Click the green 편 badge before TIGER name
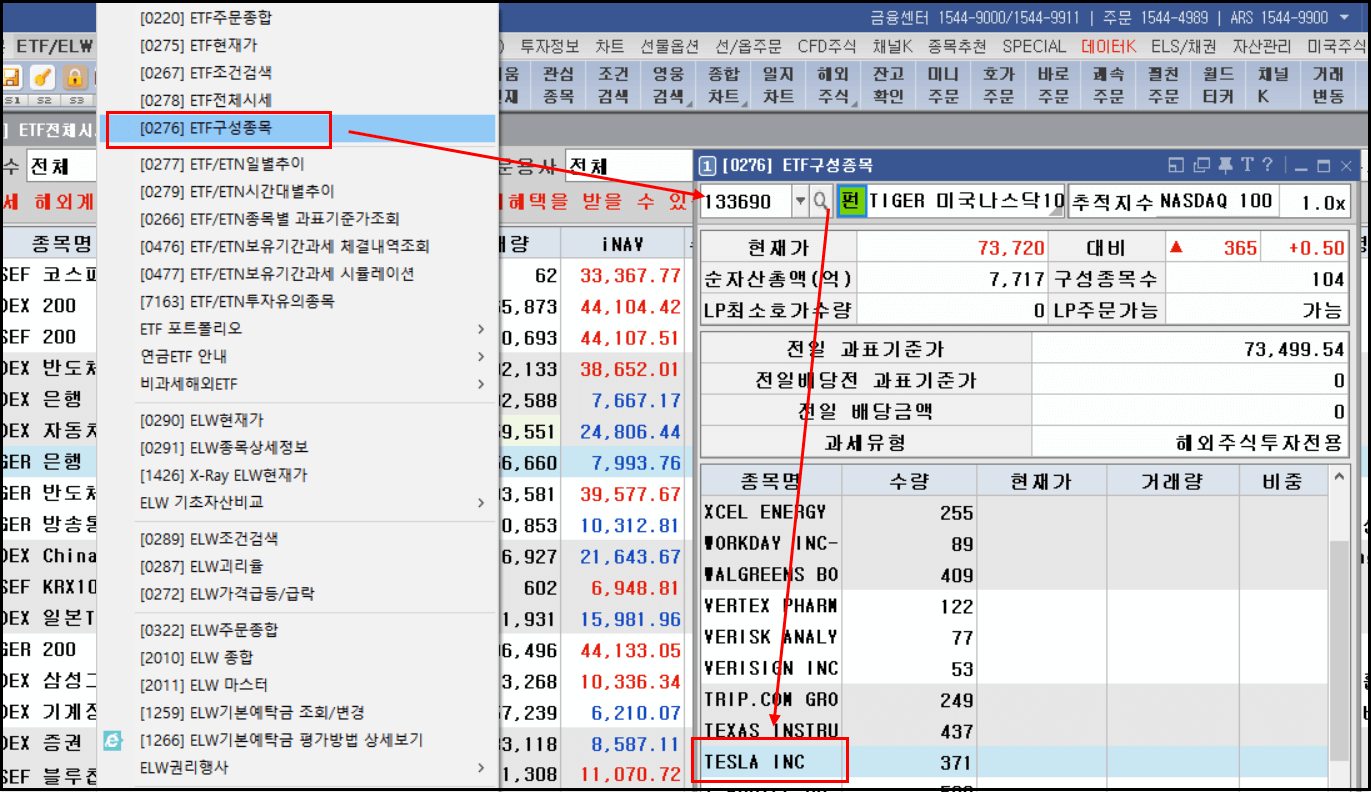Viewport: 1371px width, 792px height. (851, 200)
